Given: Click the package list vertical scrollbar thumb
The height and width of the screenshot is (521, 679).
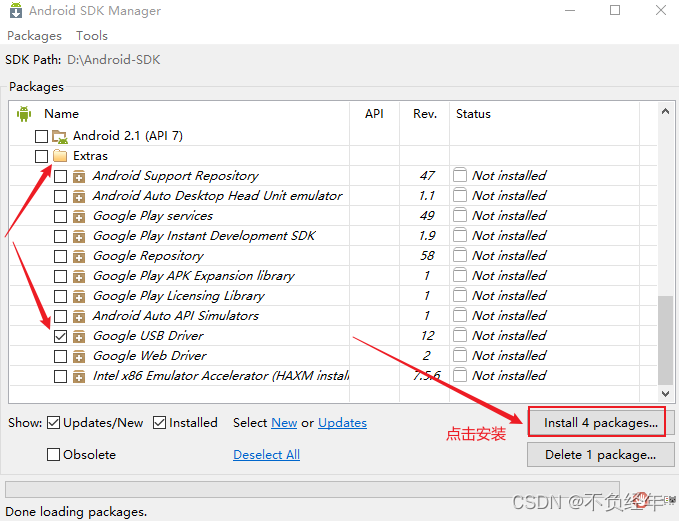Looking at the screenshot, I should tap(665, 340).
